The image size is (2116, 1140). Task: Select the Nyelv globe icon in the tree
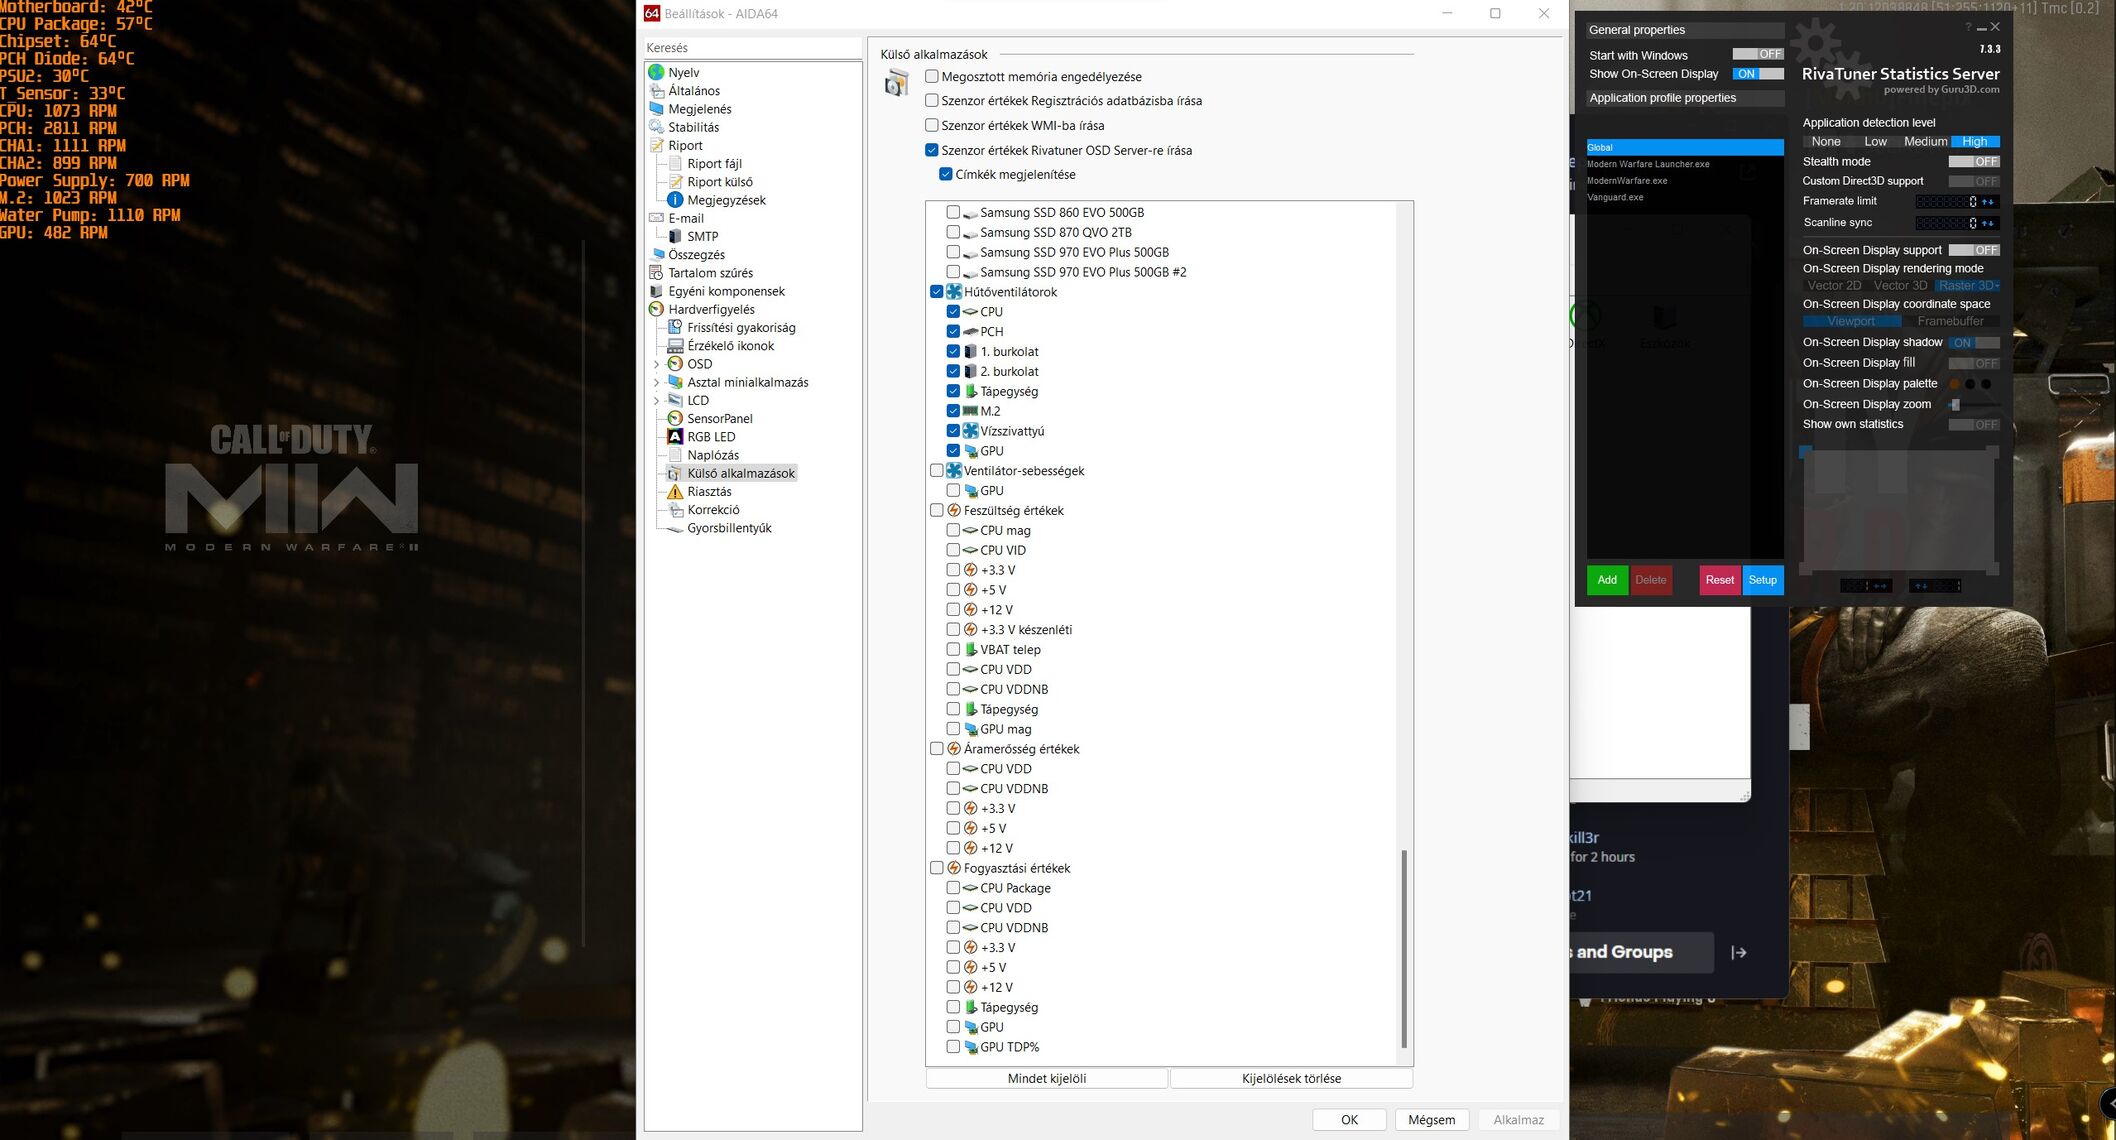[656, 72]
